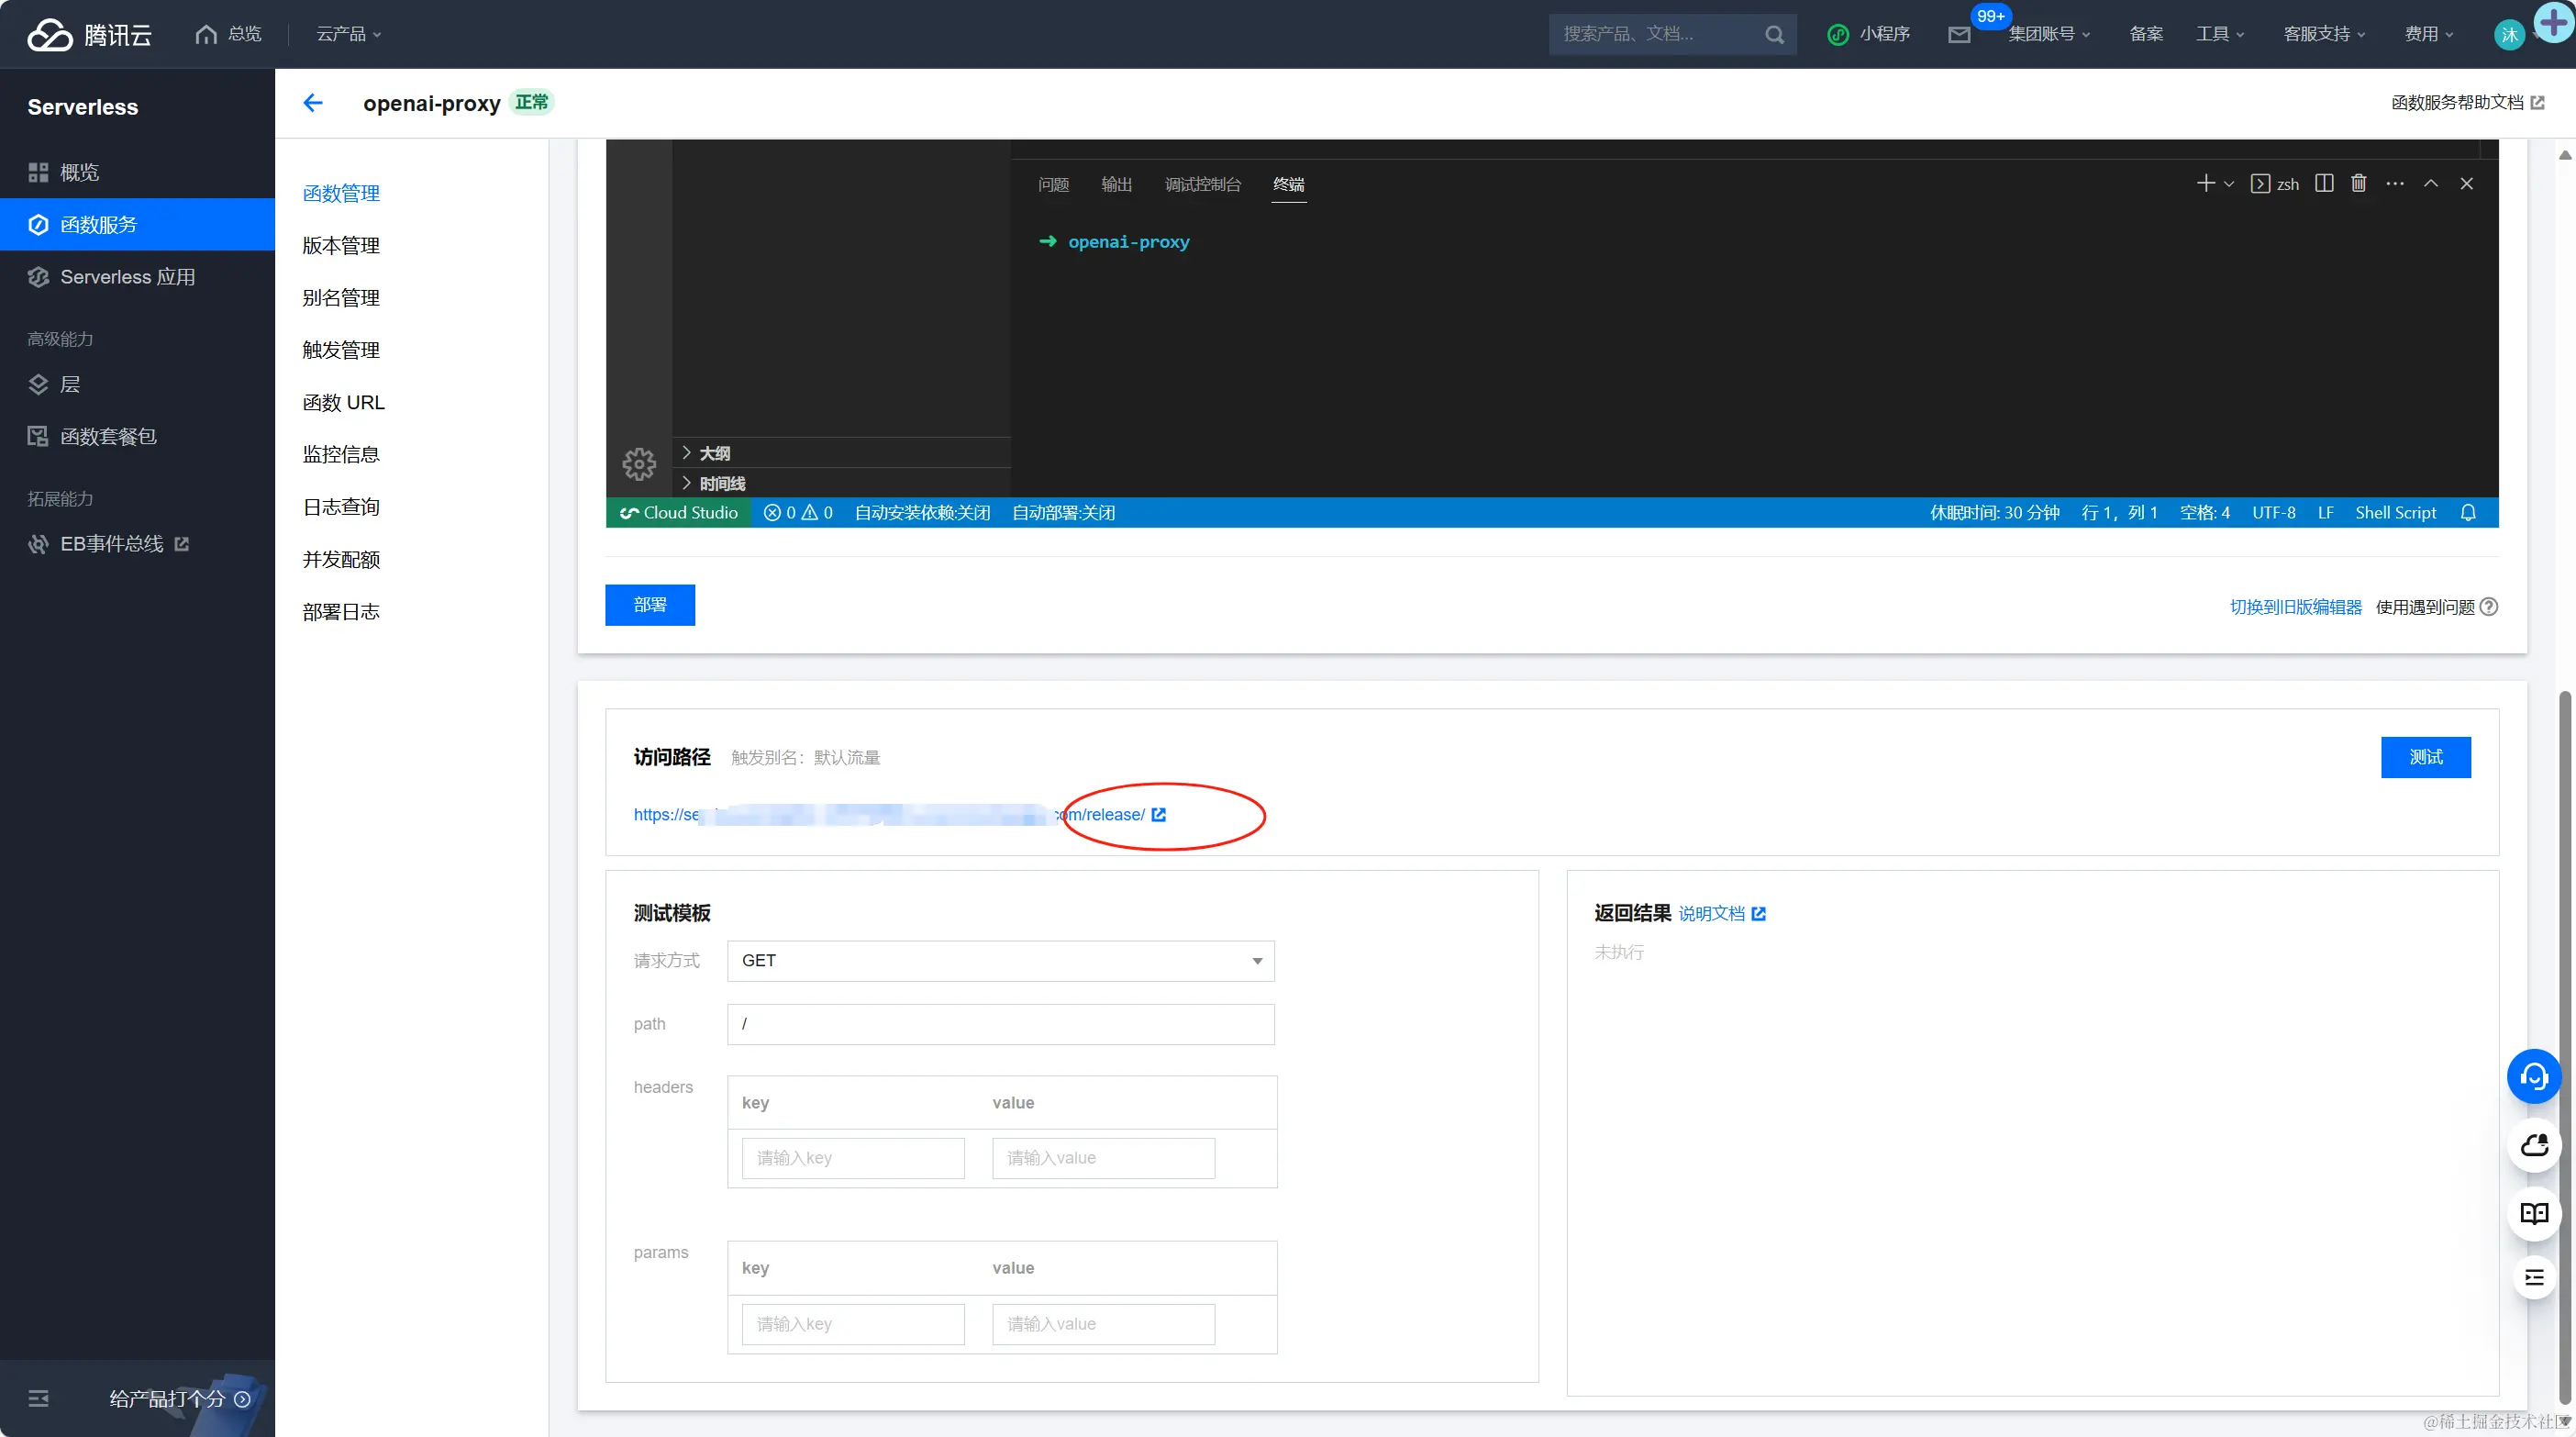Toggle 自动安装依赖 in the status bar

click(921, 512)
